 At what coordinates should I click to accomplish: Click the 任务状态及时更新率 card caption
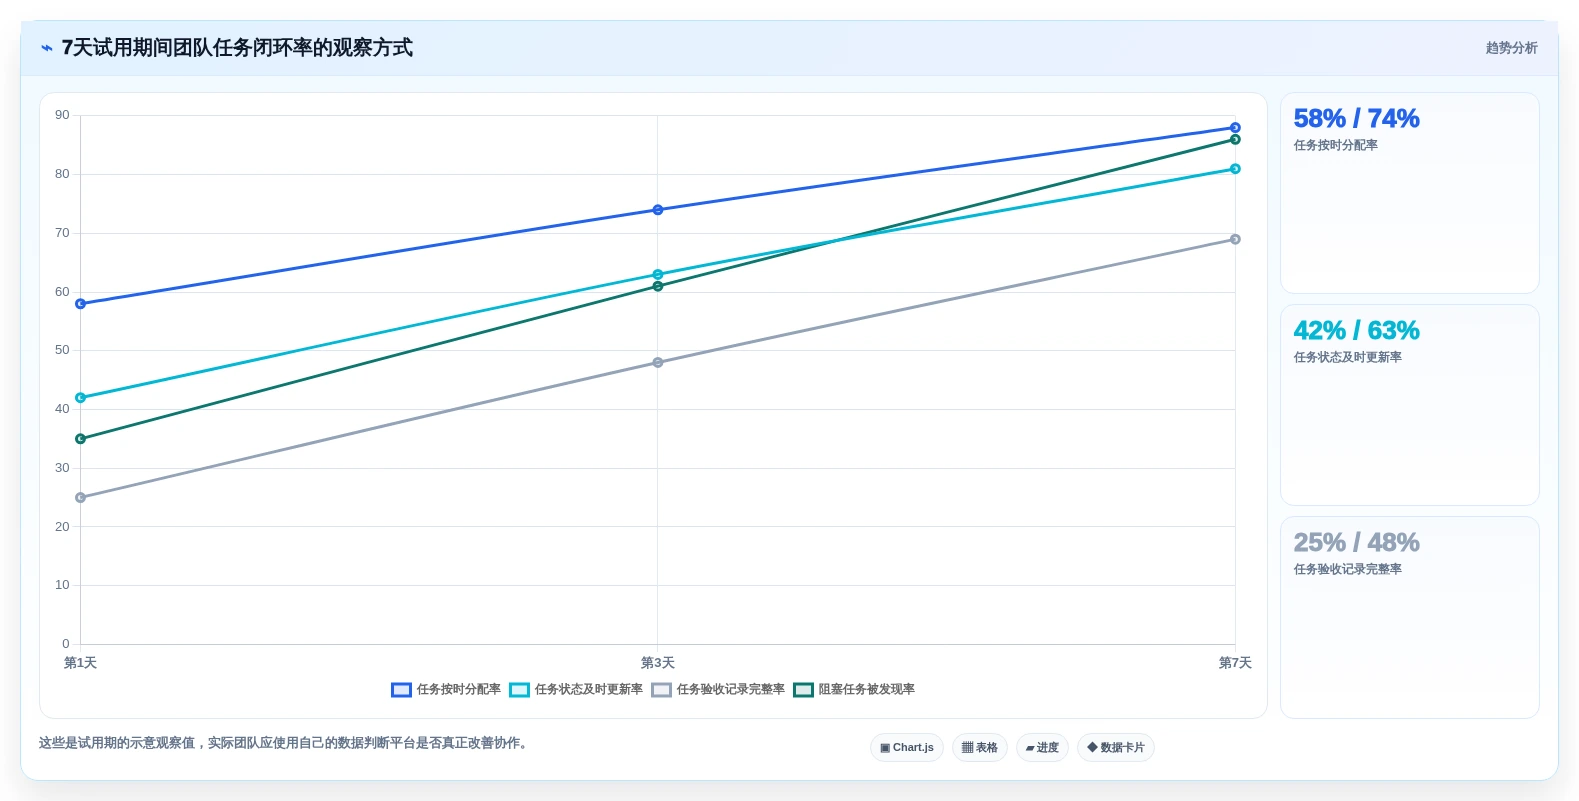(x=1347, y=358)
